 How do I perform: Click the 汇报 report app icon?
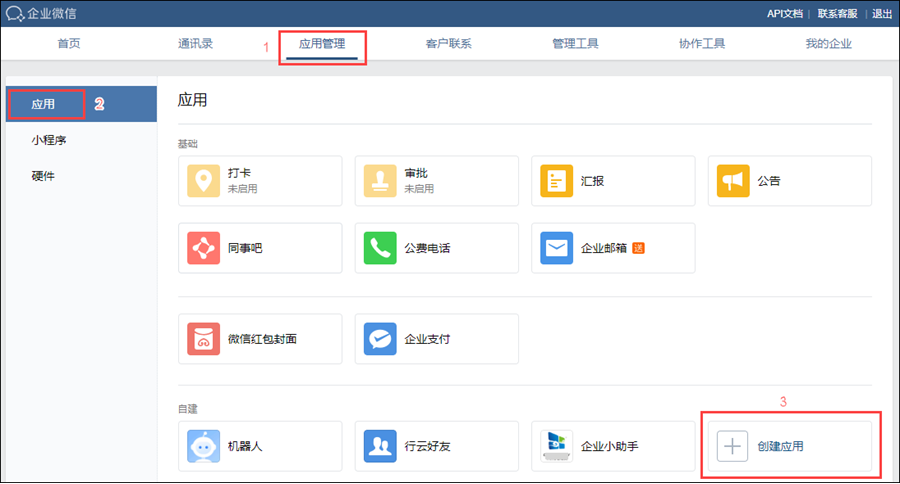(557, 181)
